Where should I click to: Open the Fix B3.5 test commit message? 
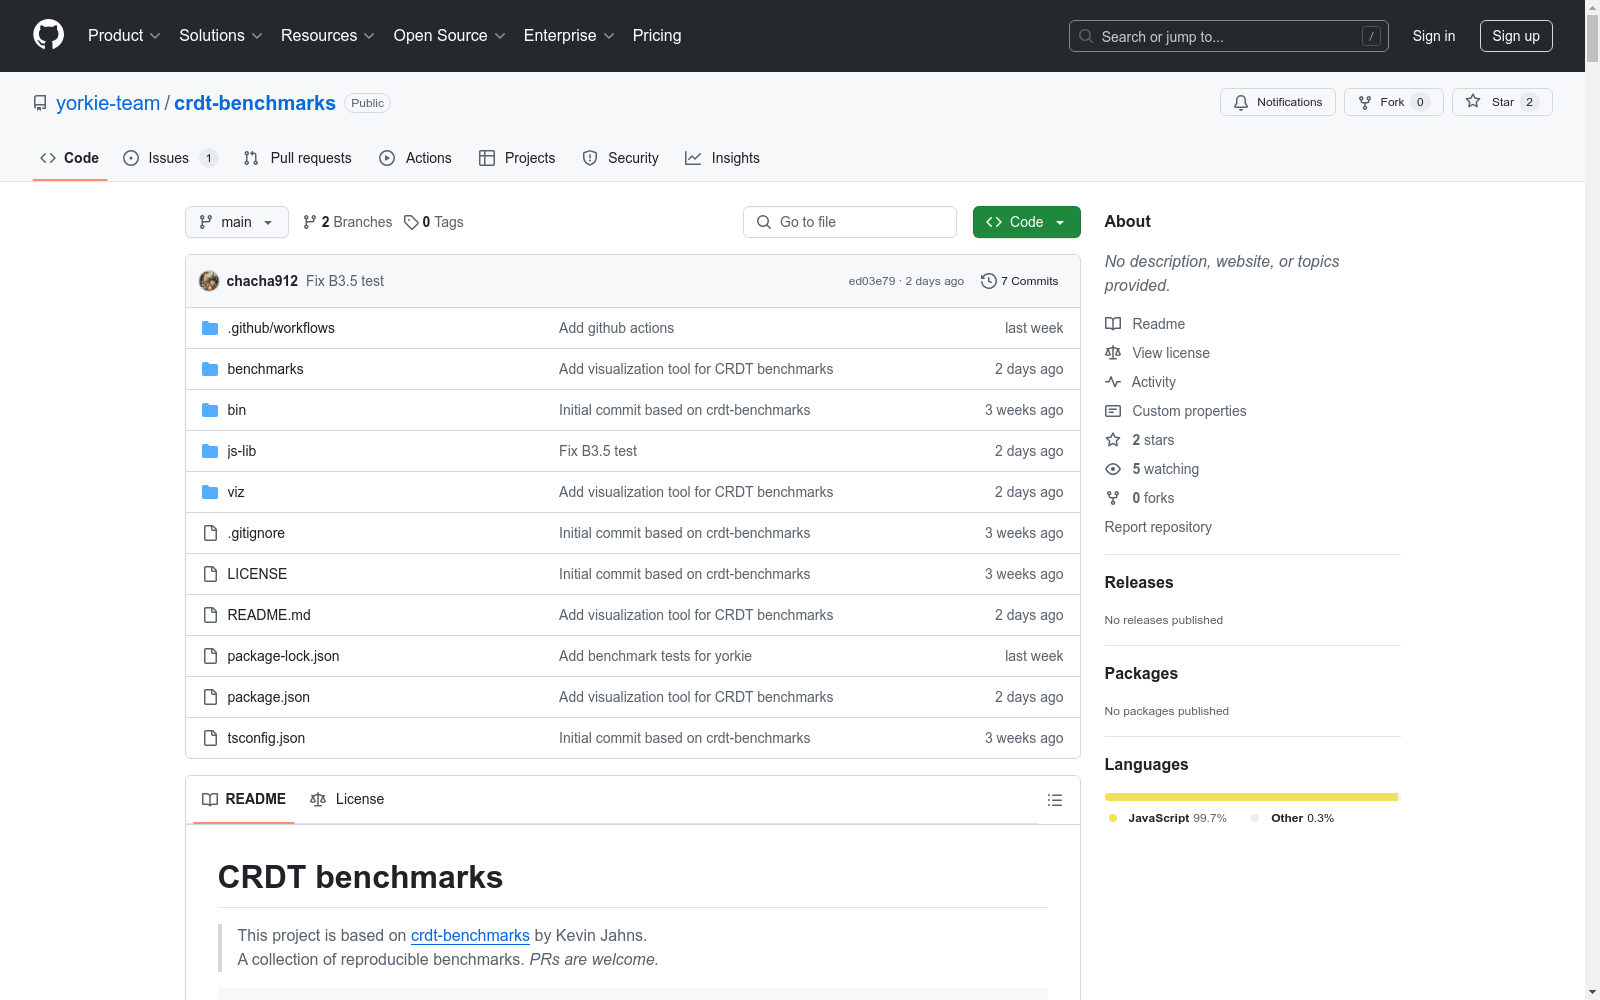pos(345,281)
